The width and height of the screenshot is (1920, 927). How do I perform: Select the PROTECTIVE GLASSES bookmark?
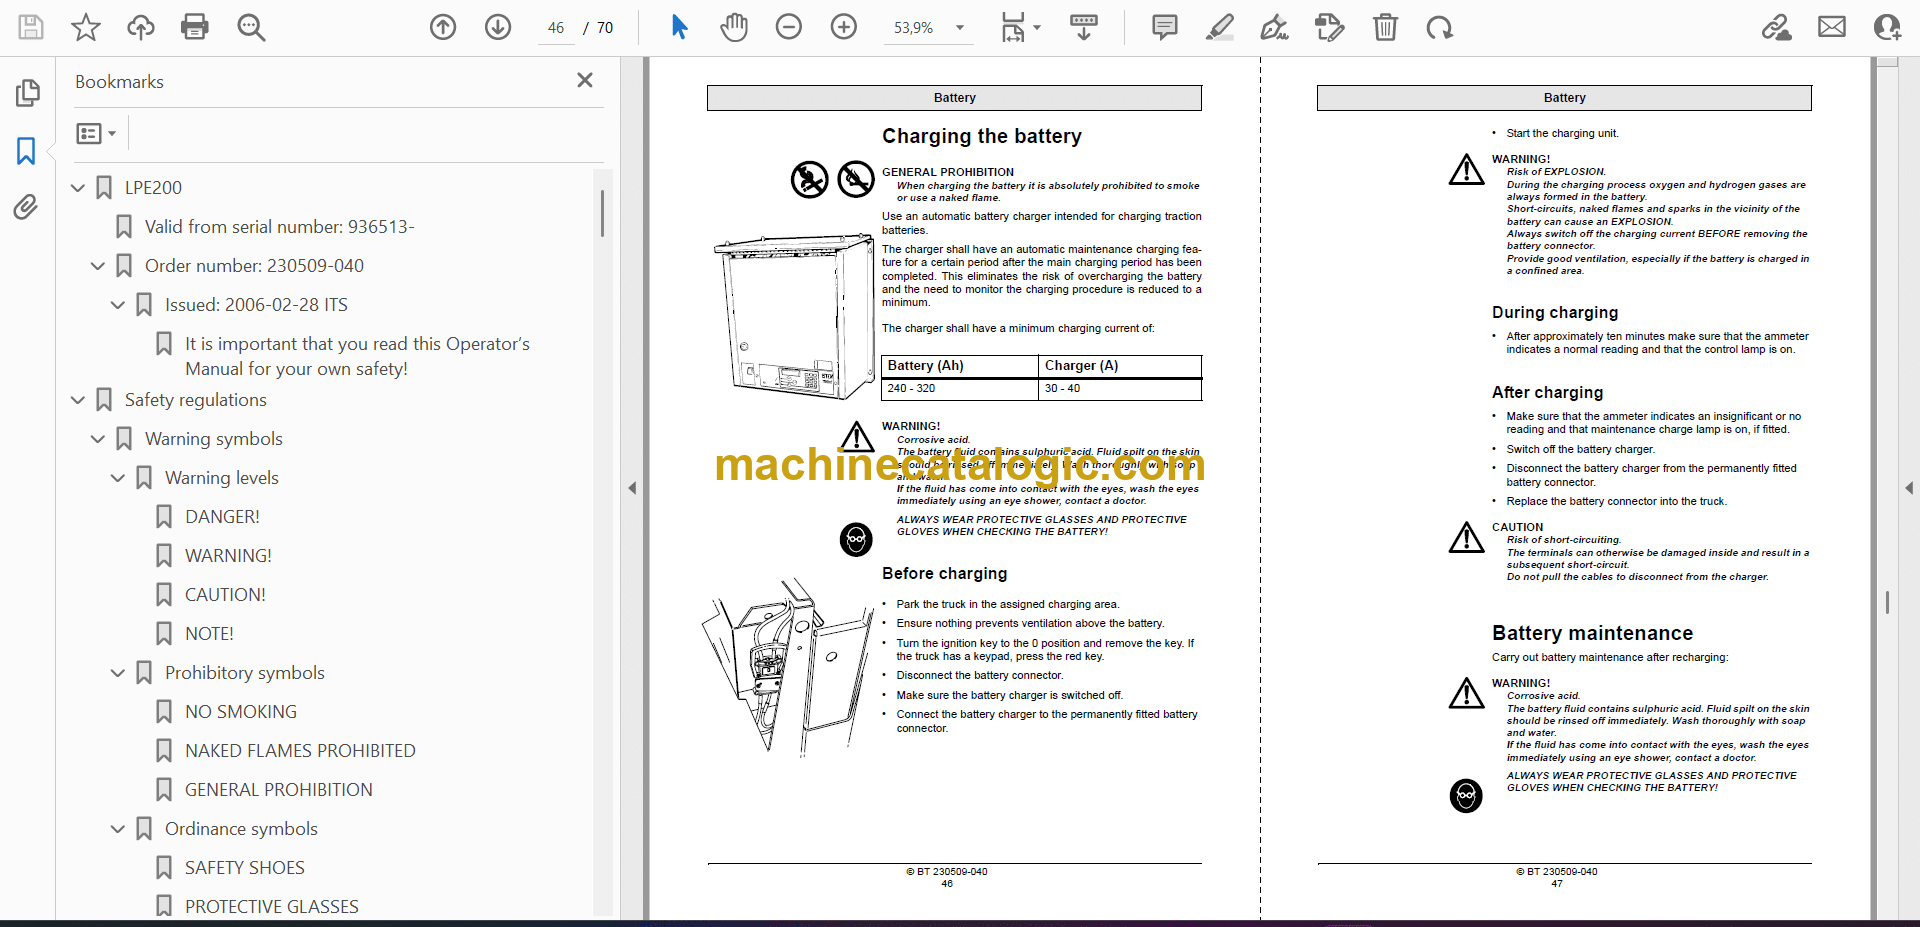[x=272, y=907]
